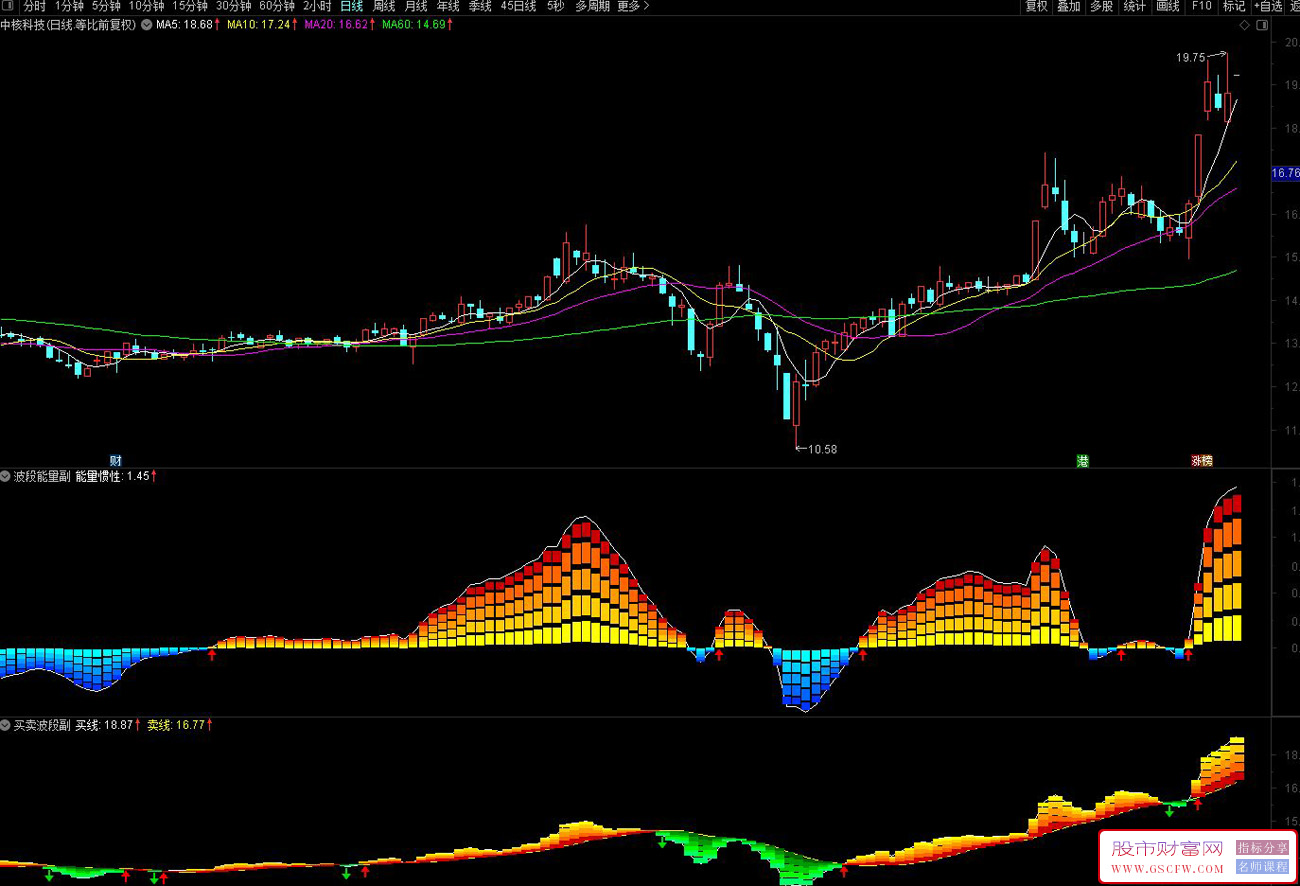Switch to the 年线 yearly tab
The width and height of the screenshot is (1300, 886).
pyautogui.click(x=448, y=6)
